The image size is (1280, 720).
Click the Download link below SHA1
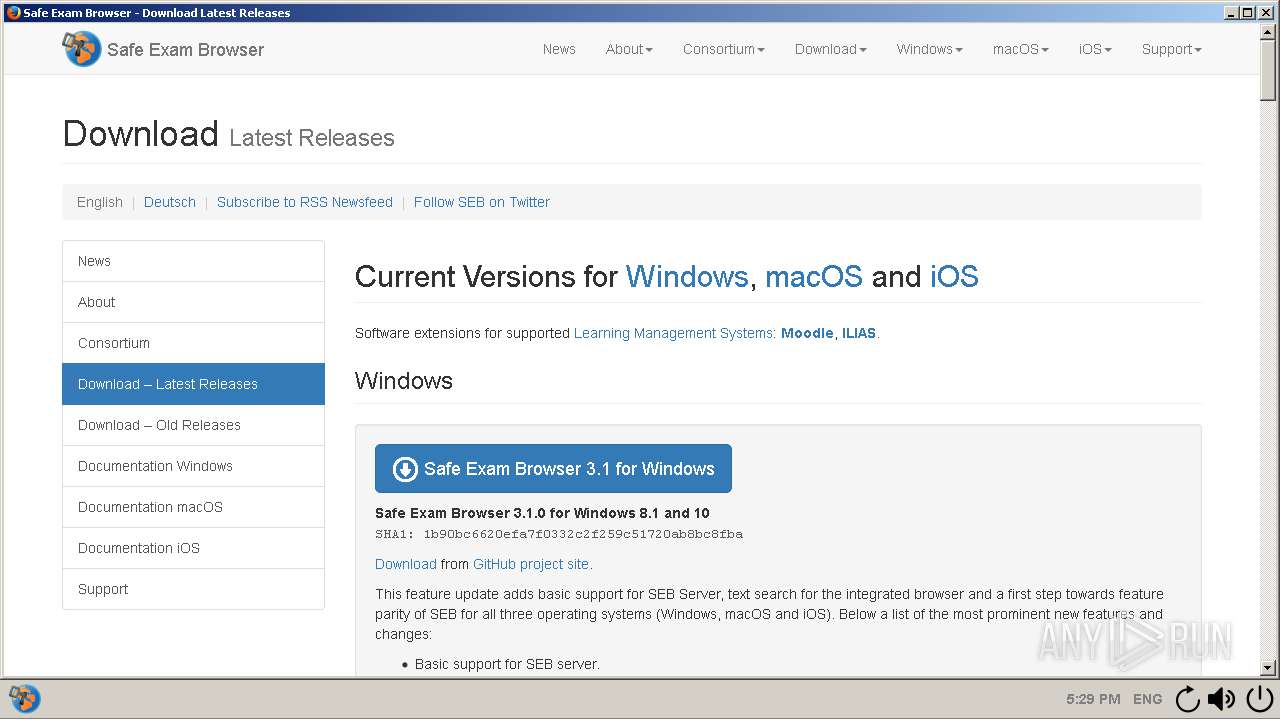coord(406,564)
